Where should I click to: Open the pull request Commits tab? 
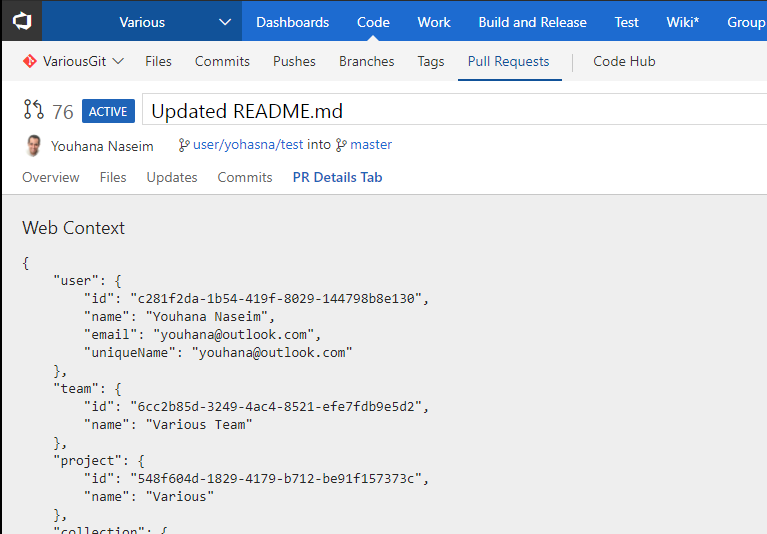245,177
